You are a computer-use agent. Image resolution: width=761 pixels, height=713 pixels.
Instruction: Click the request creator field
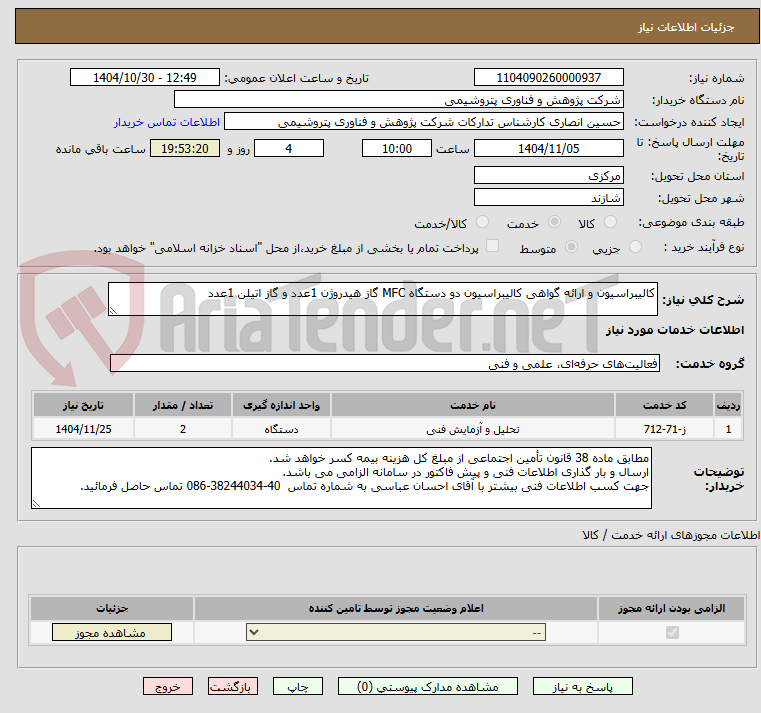click(x=424, y=122)
